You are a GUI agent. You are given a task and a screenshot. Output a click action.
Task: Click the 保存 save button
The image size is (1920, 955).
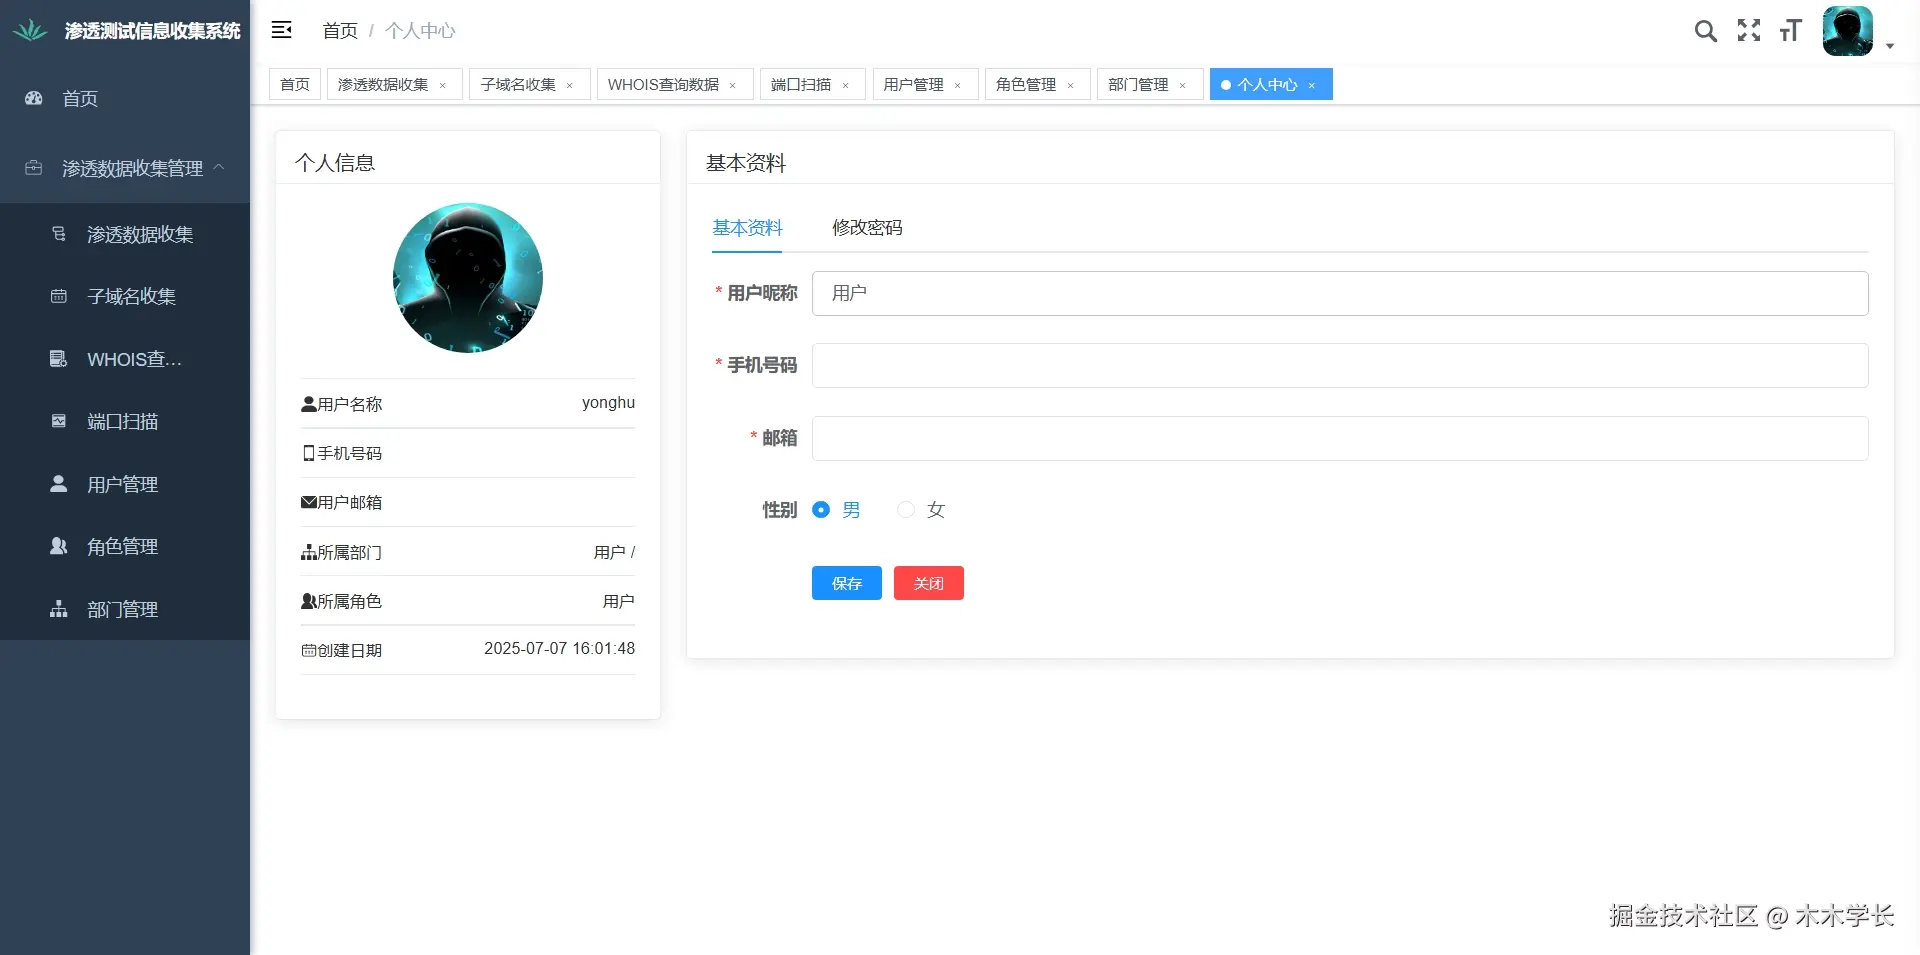(x=846, y=583)
